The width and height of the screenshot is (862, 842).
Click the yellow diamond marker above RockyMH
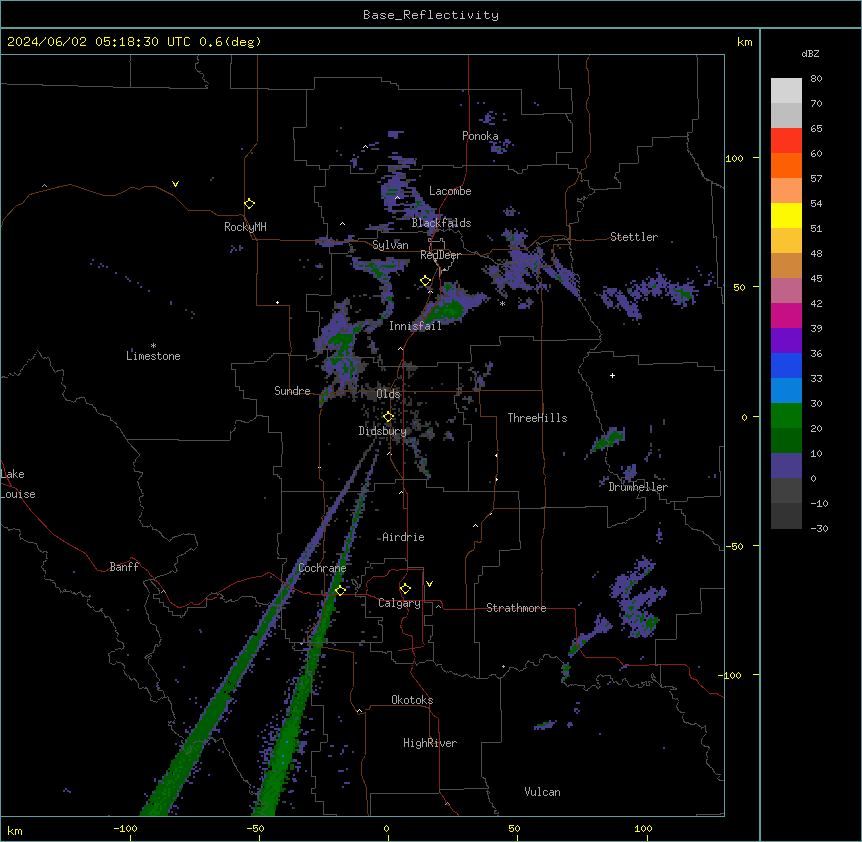coord(249,203)
